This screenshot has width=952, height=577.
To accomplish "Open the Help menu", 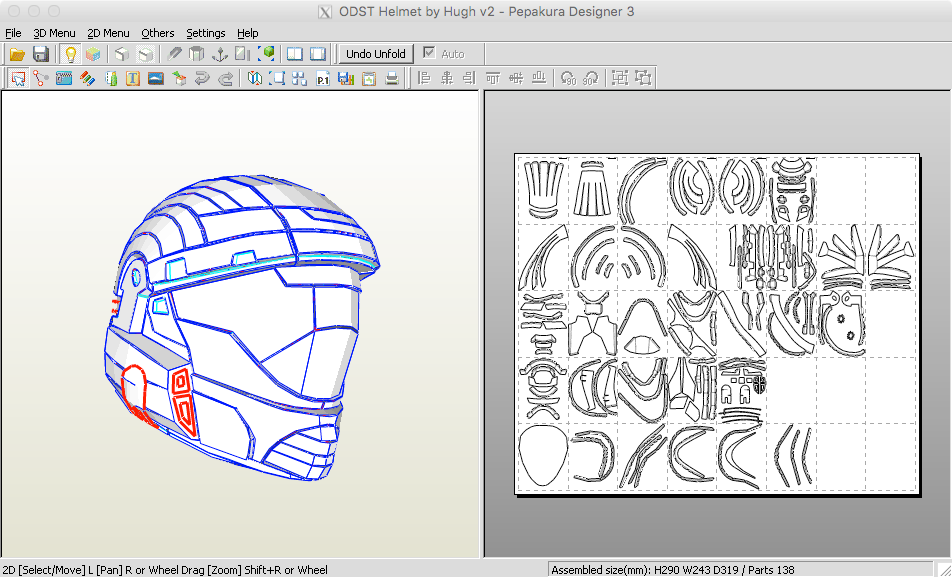I will point(248,33).
